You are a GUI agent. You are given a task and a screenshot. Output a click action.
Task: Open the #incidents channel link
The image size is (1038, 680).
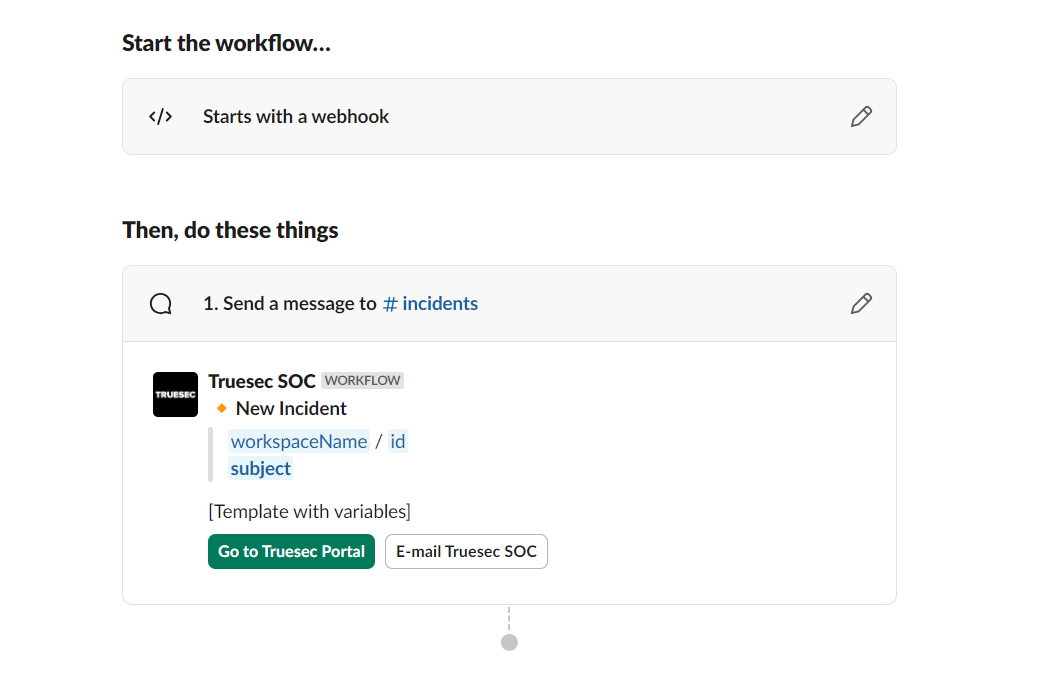click(430, 303)
